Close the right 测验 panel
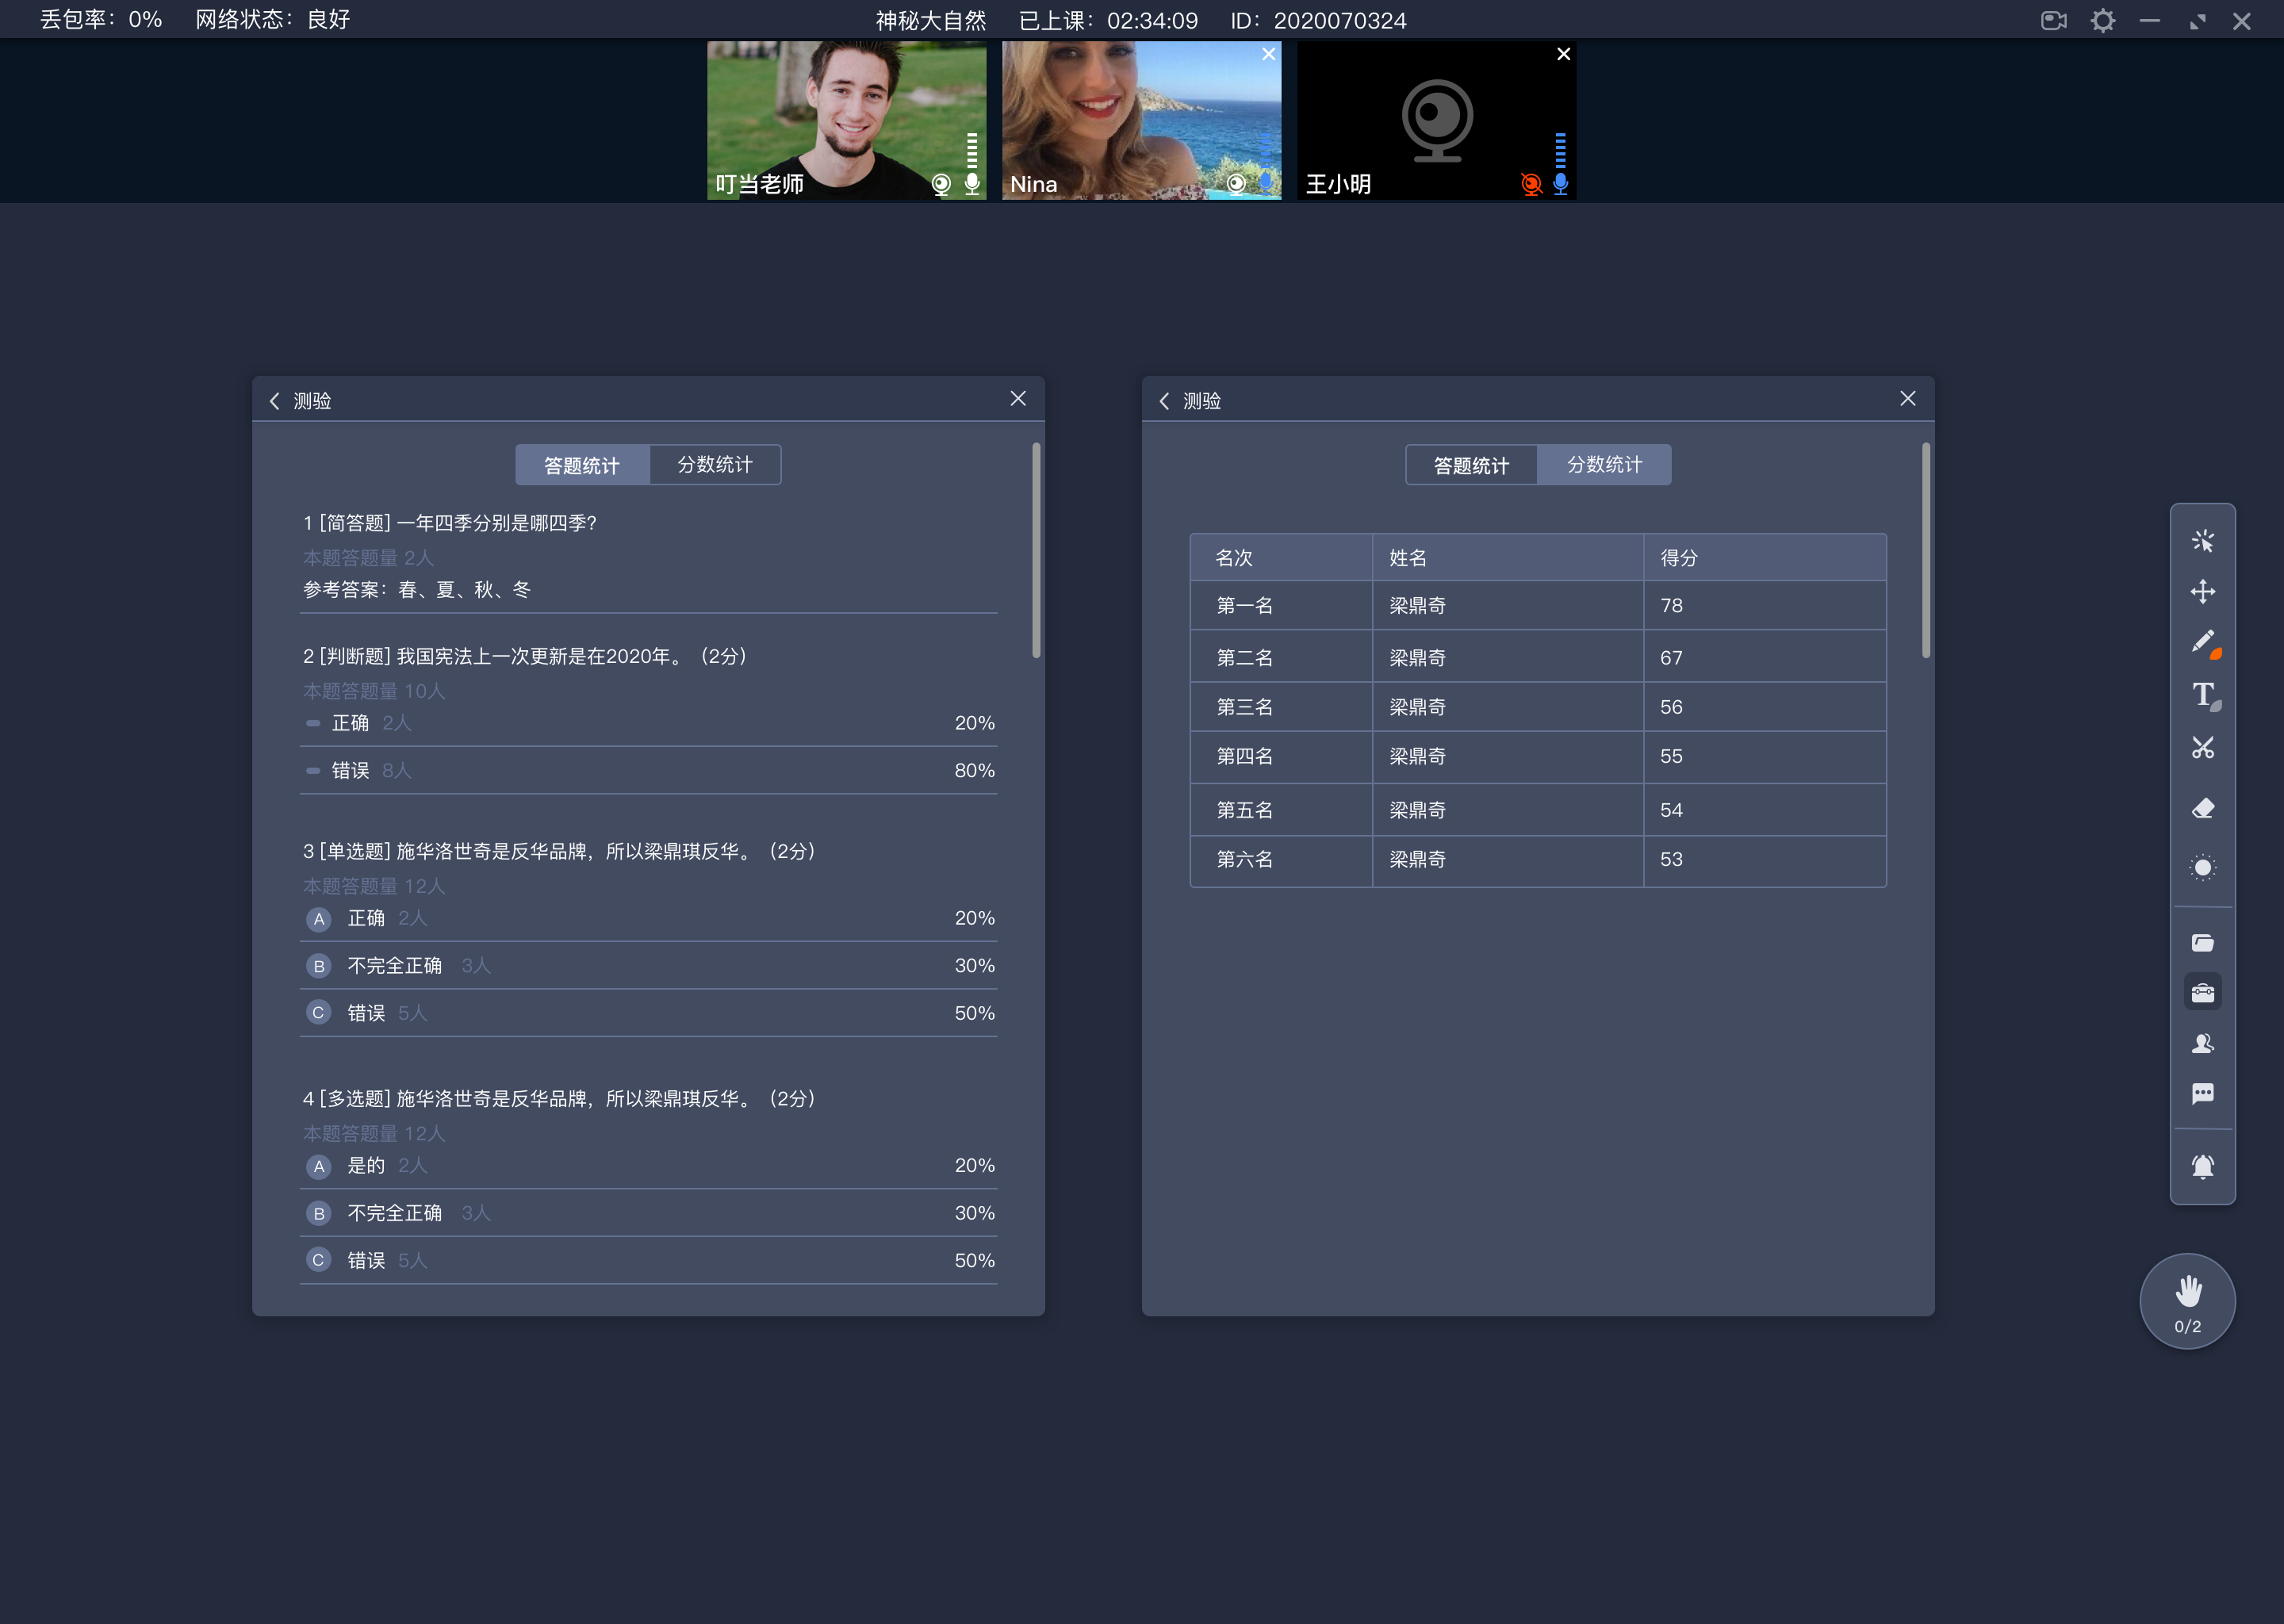 pyautogui.click(x=1908, y=399)
